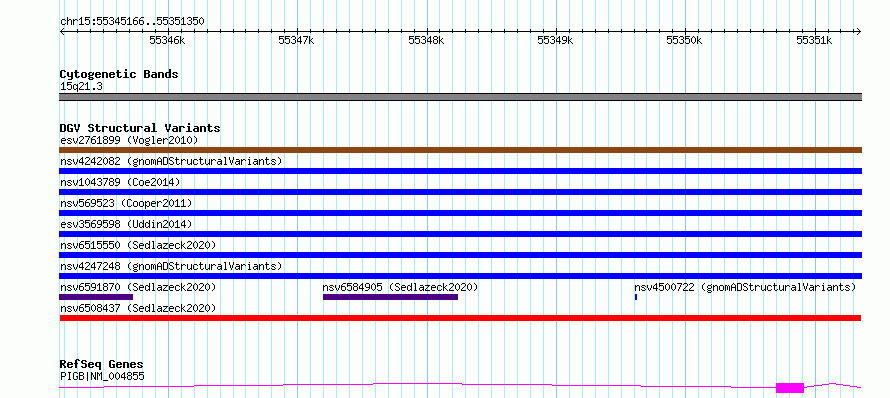Open variant nsv6515550 (Sedlazeck2020) label
The image size is (890, 398).
(138, 245)
